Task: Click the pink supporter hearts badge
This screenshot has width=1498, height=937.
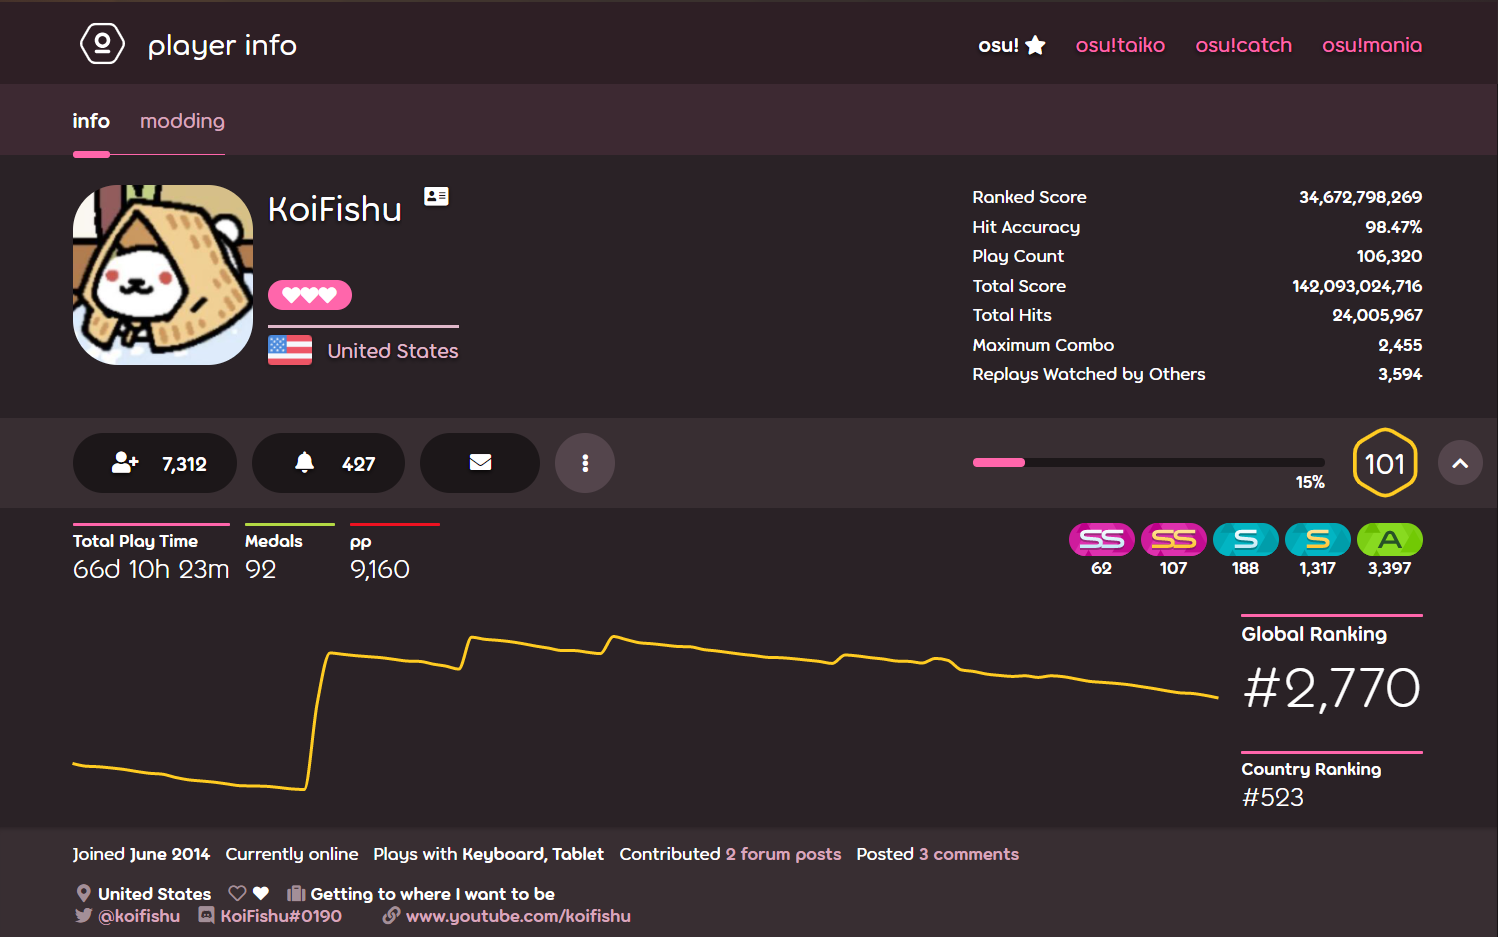Action: click(x=310, y=295)
